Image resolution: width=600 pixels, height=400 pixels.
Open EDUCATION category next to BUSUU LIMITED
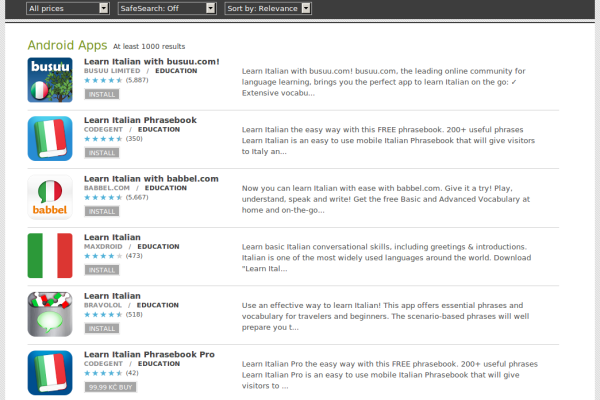tap(176, 71)
